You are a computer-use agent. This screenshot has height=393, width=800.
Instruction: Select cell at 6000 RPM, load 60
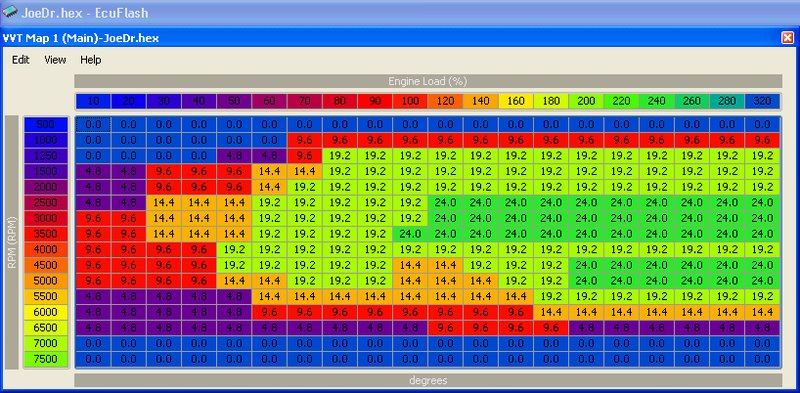[x=269, y=312]
